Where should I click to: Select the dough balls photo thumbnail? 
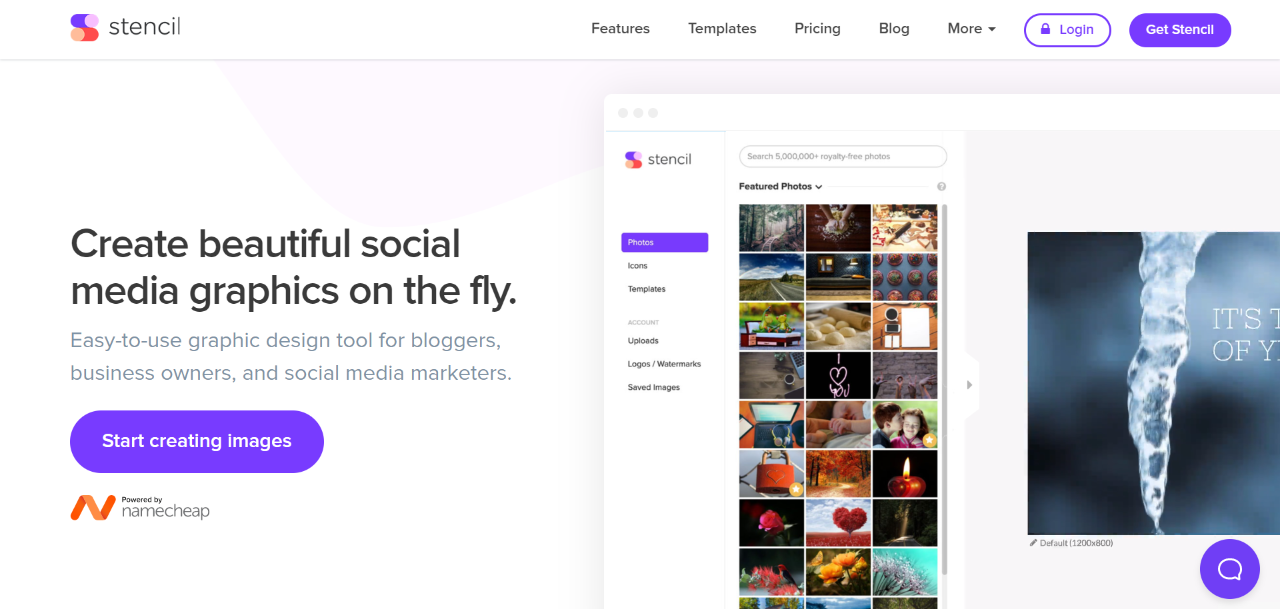click(x=838, y=326)
